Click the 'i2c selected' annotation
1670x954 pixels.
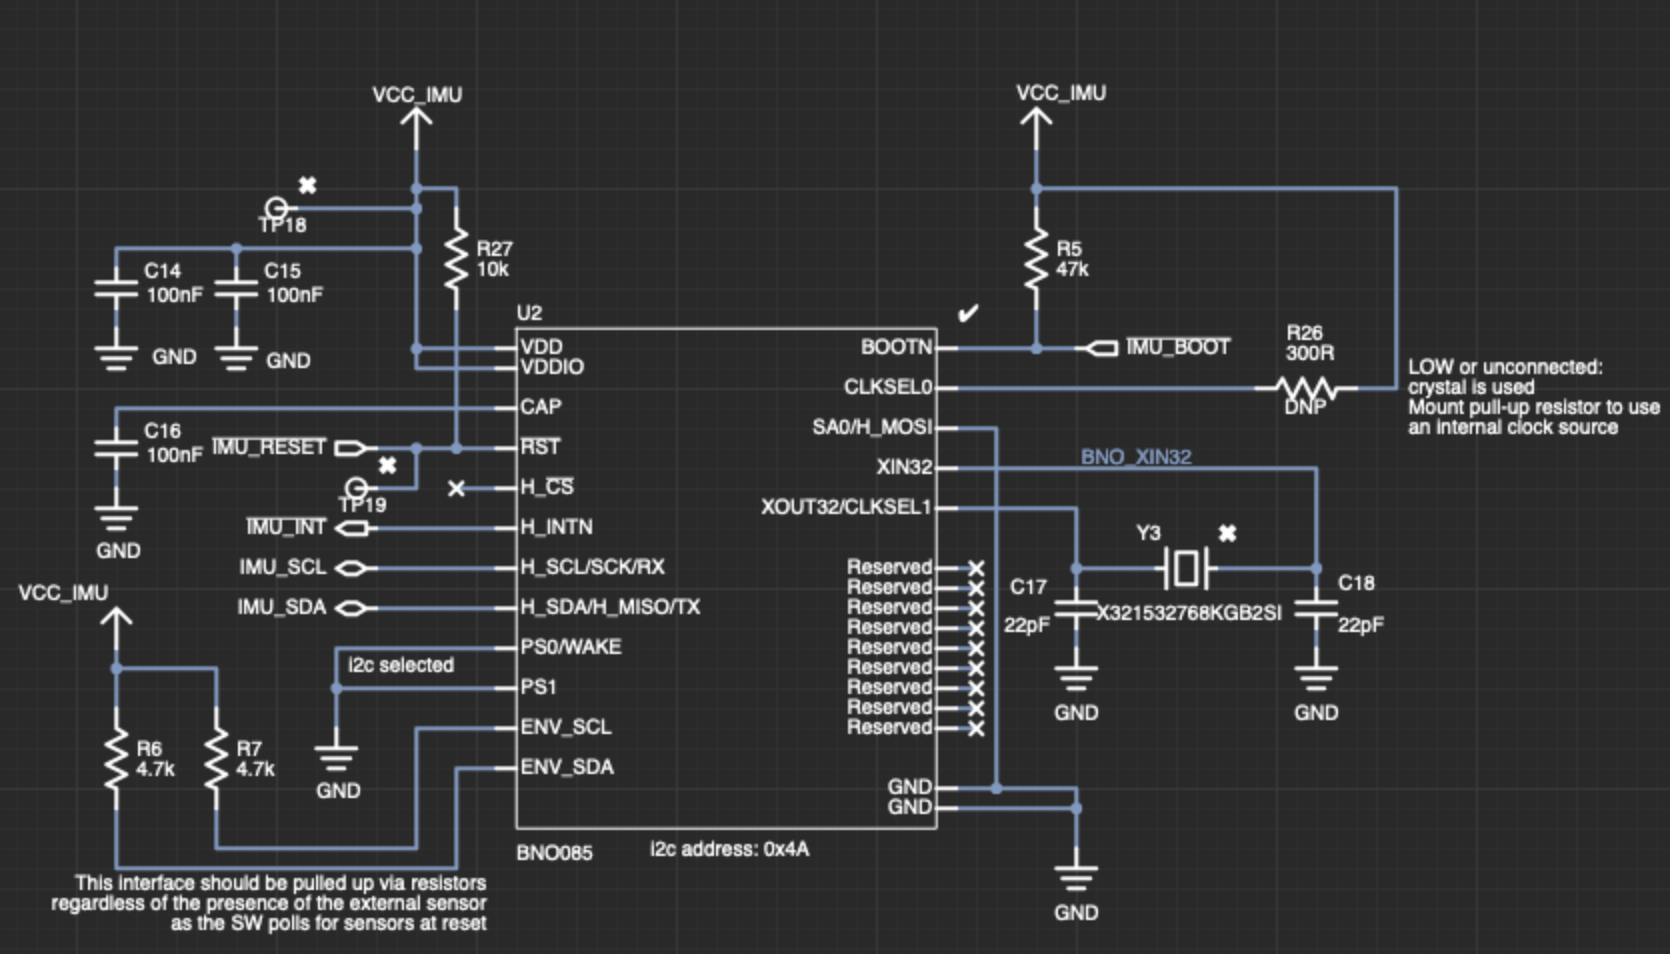(401, 665)
